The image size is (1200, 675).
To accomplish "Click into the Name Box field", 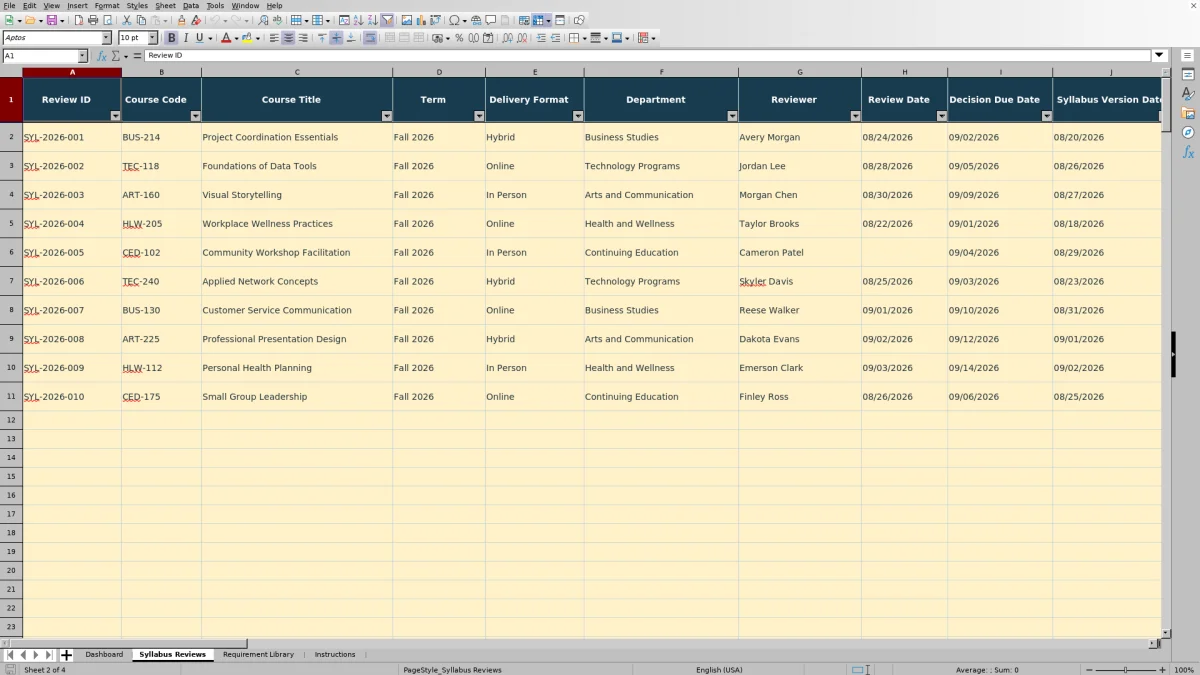I will click(x=39, y=56).
